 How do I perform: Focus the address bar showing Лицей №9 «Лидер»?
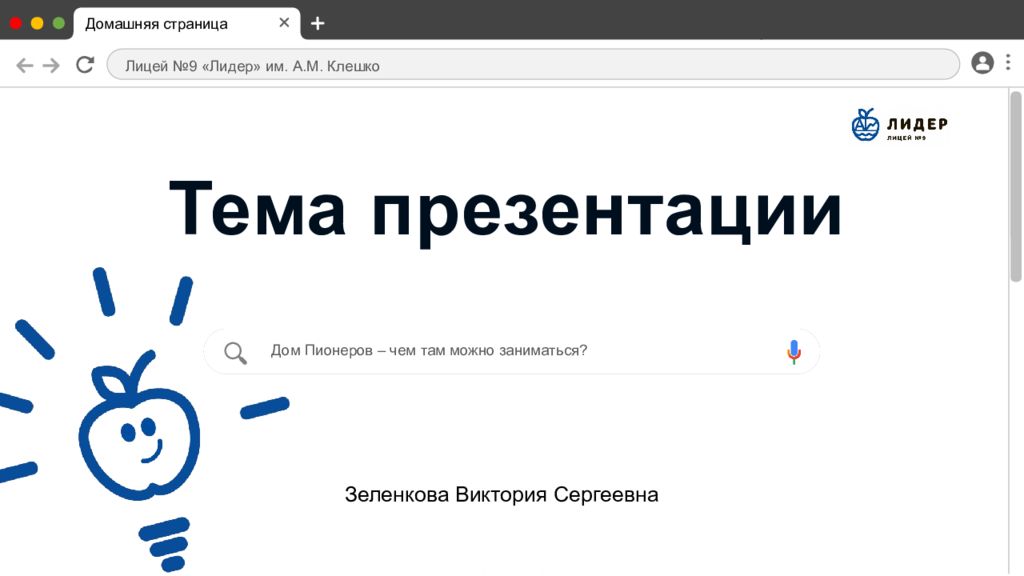(x=532, y=65)
